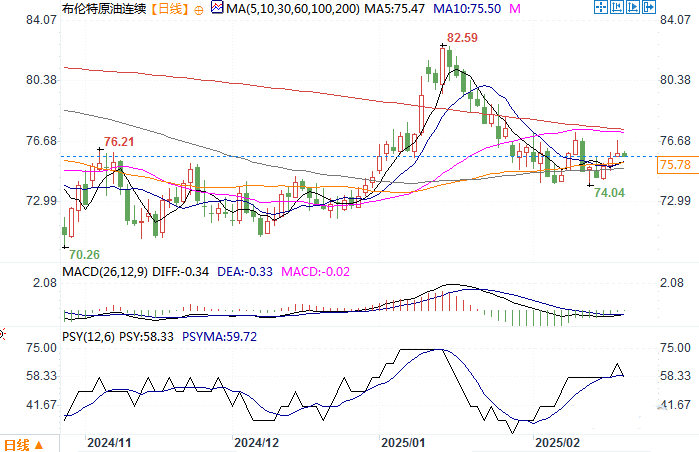Expand the 日线 period selector arrow
699x452 pixels.
click(39, 445)
